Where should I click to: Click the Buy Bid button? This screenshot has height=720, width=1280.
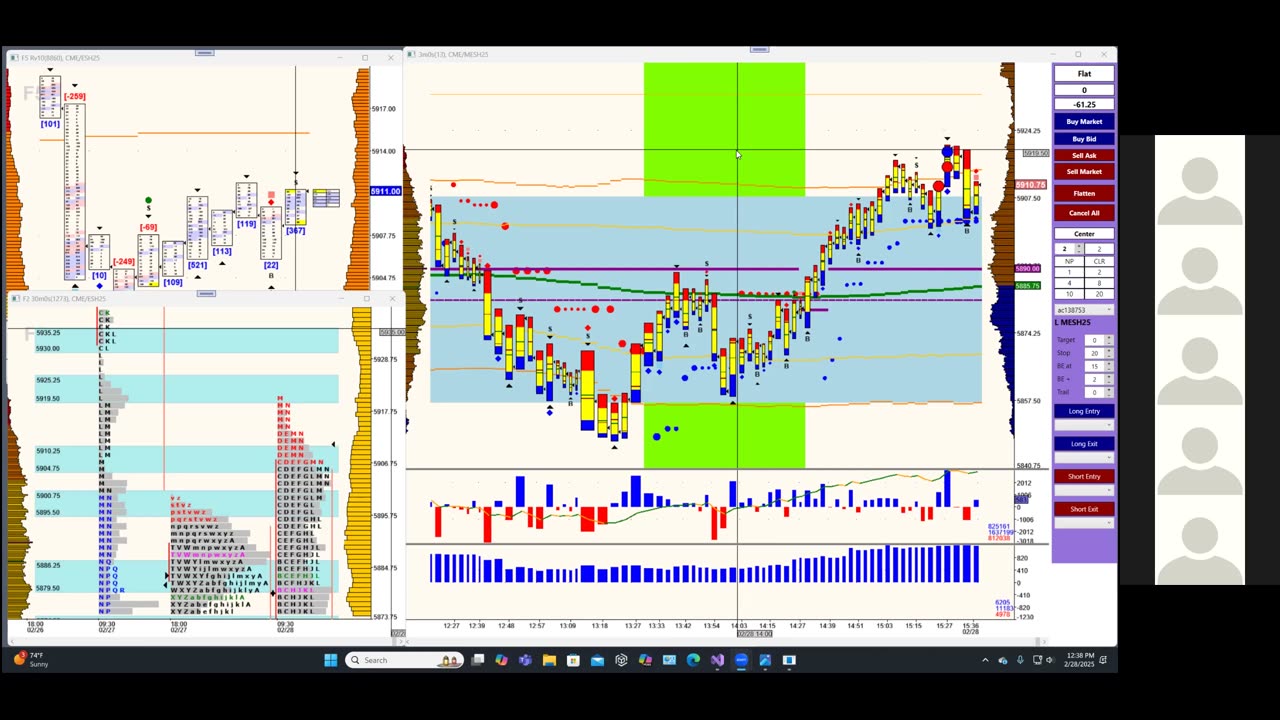point(1084,139)
